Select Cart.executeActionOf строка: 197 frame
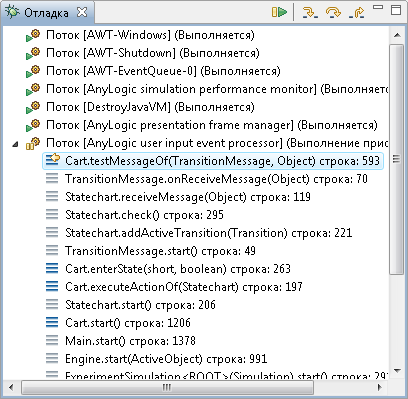 184,287
